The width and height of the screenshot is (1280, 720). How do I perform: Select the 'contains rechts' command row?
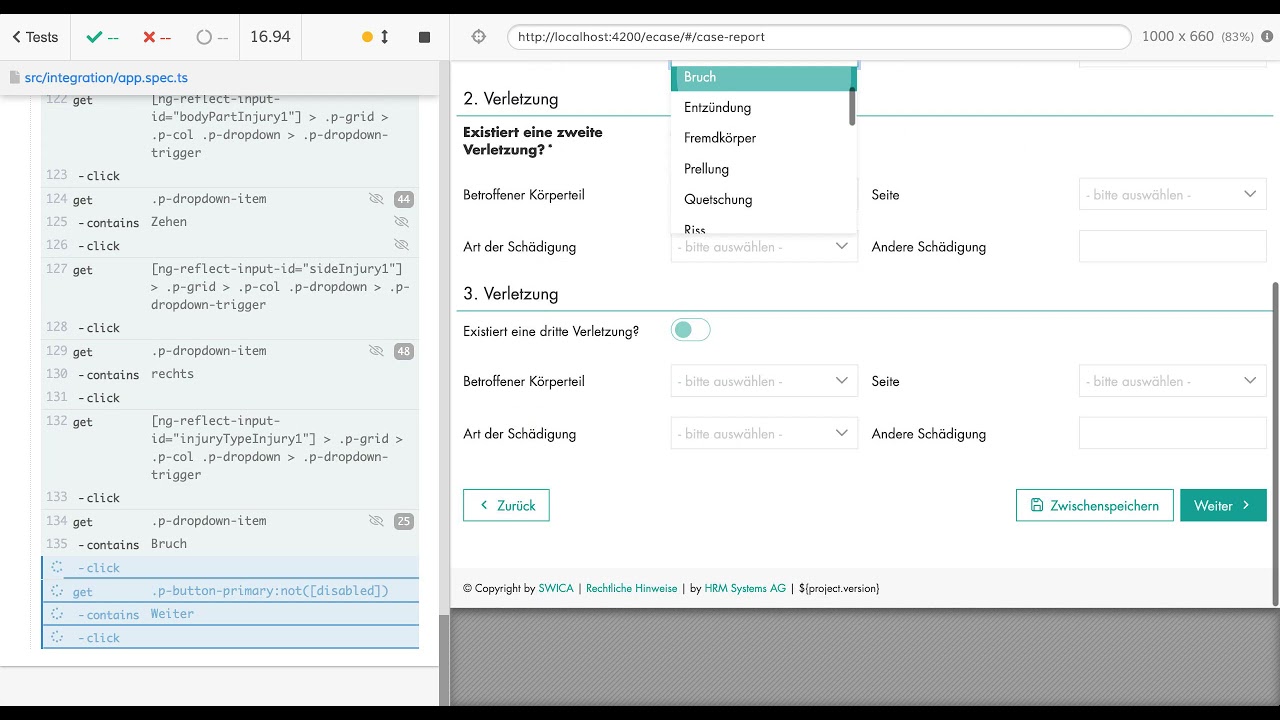coord(230,374)
